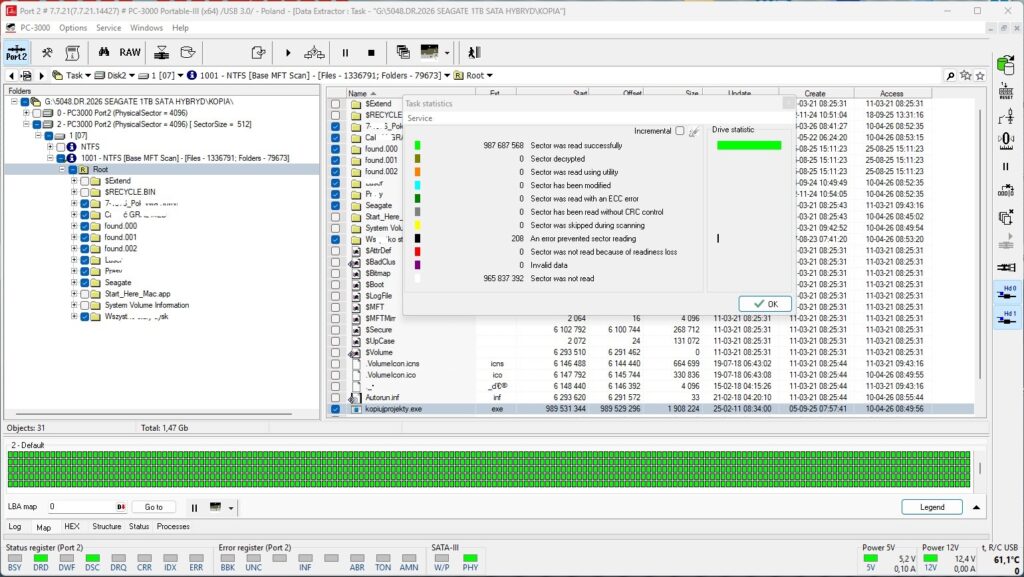Click the cascading windows icon
The height and width of the screenshot is (577, 1024).
point(403,52)
